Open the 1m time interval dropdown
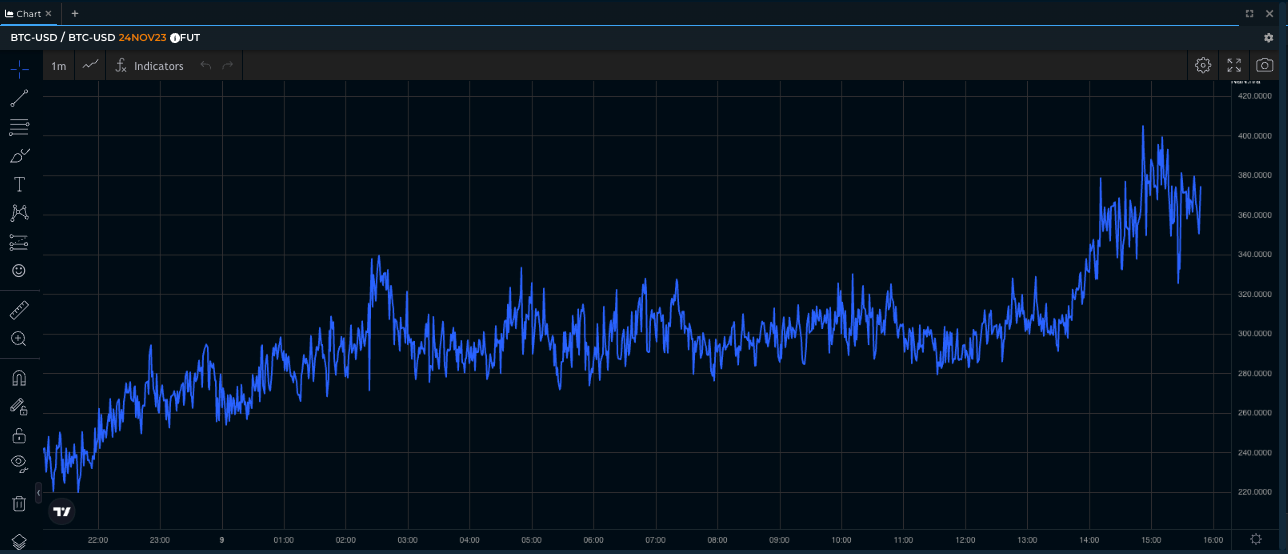Screen dimensions: 1288x554 click(59, 66)
